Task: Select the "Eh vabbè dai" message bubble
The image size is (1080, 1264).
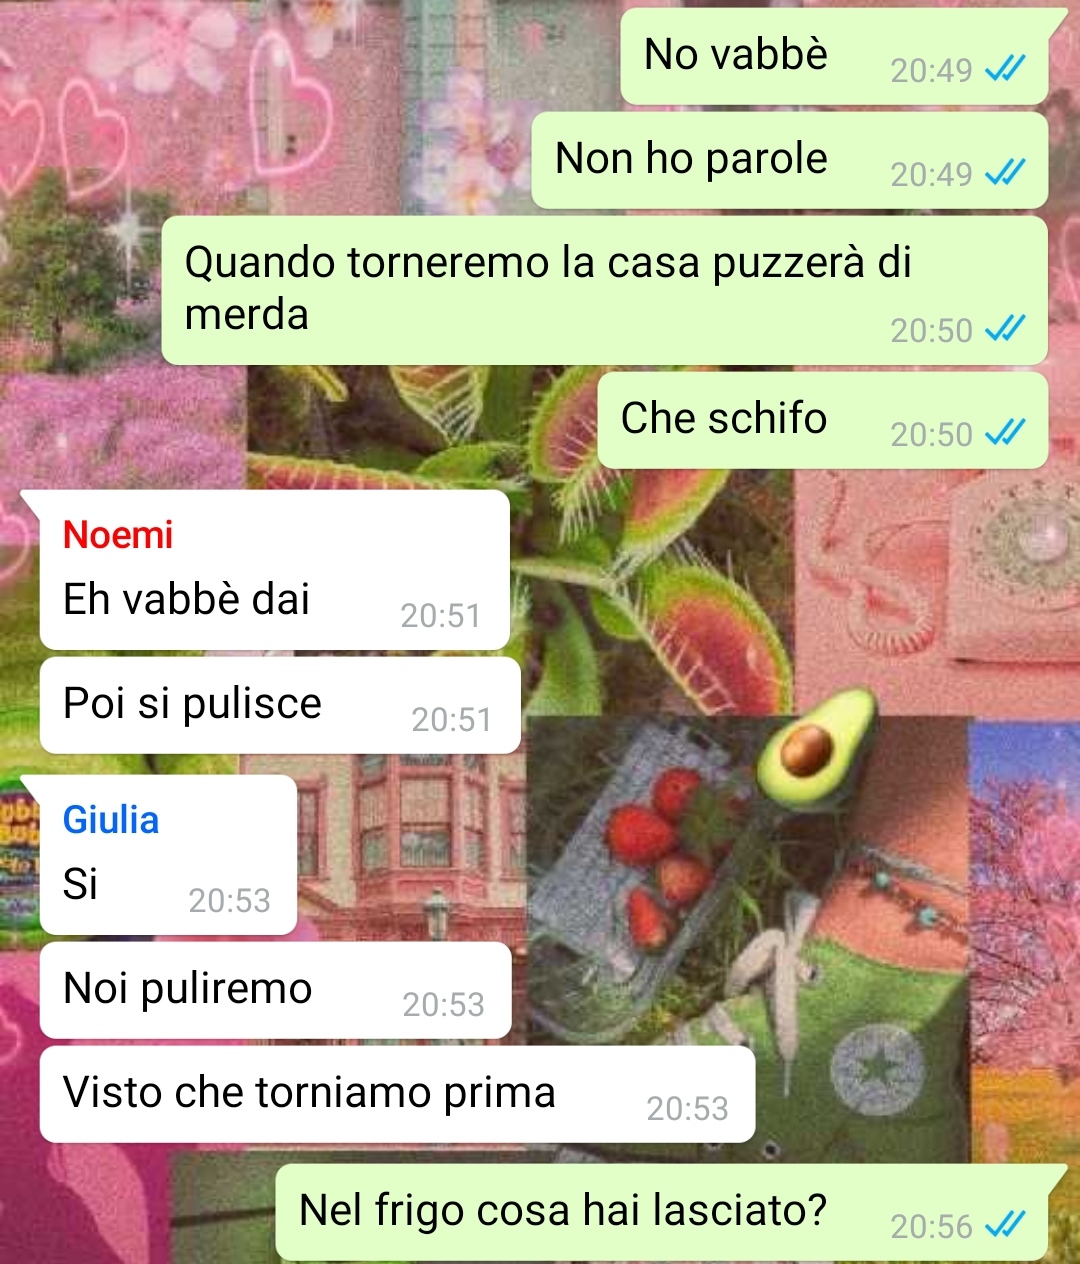Action: point(275,570)
